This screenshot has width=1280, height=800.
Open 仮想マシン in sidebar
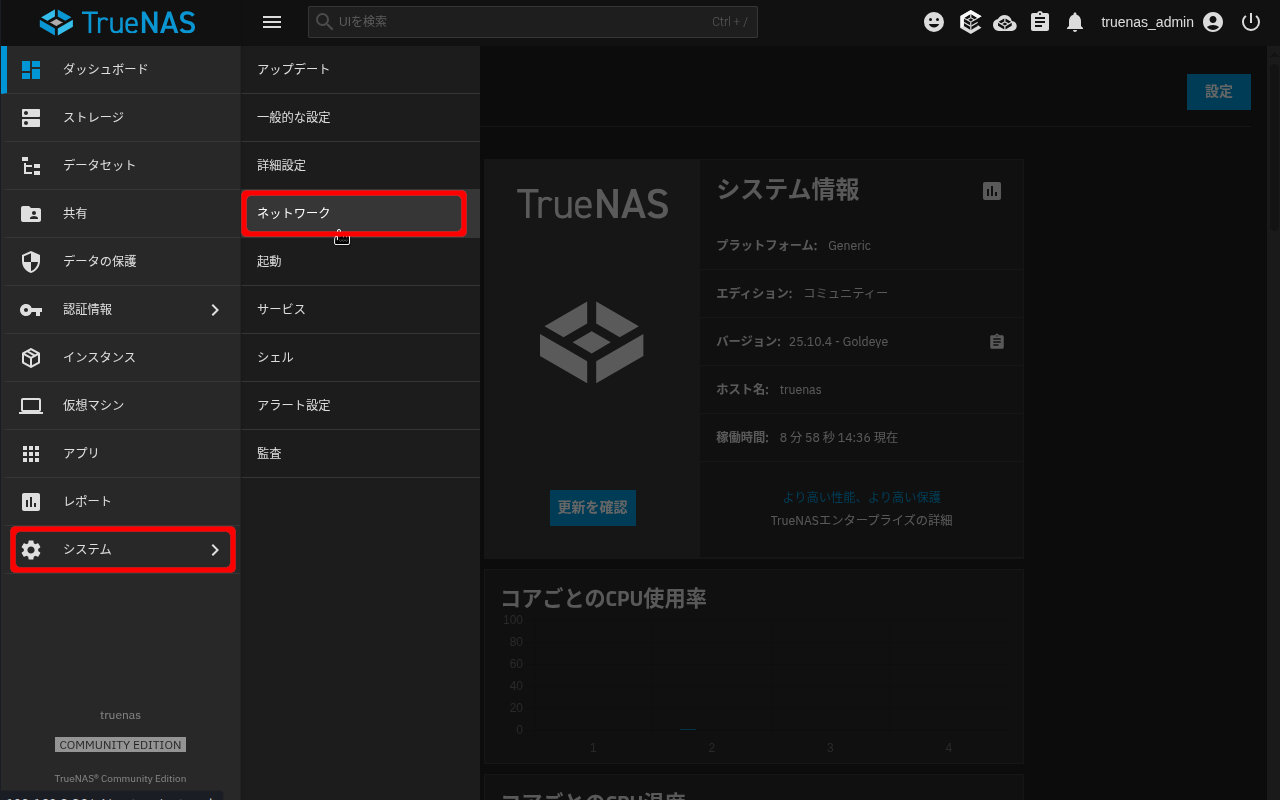click(120, 405)
